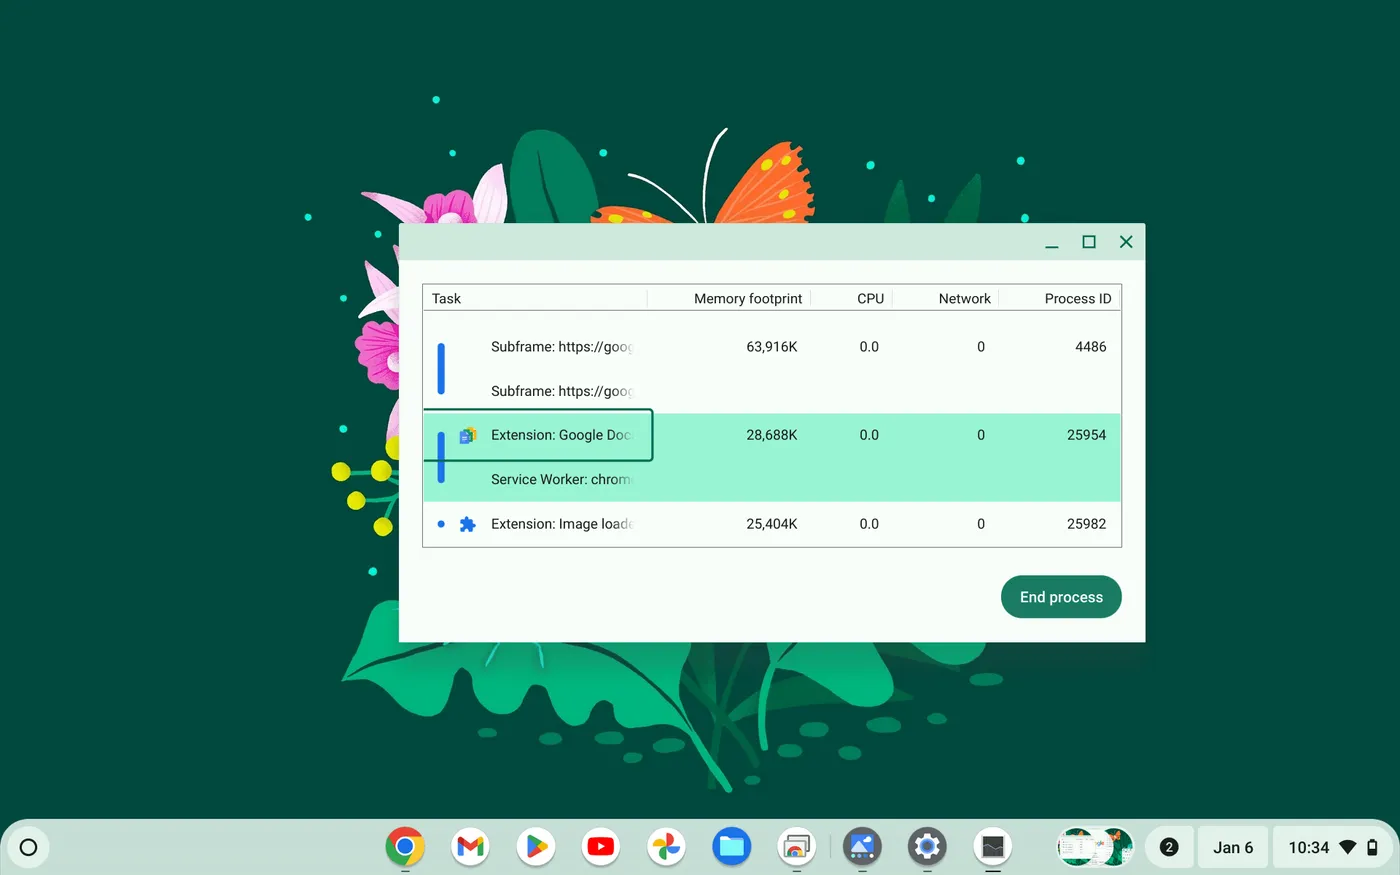Click the Image loader puzzle icon
1400x875 pixels.
(467, 524)
